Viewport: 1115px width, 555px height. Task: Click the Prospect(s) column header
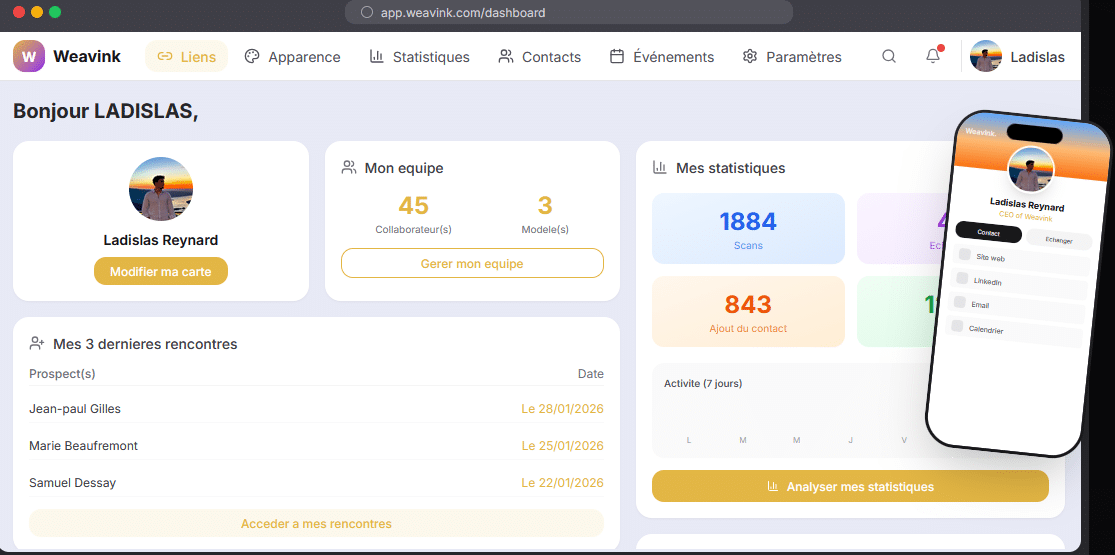[62, 374]
